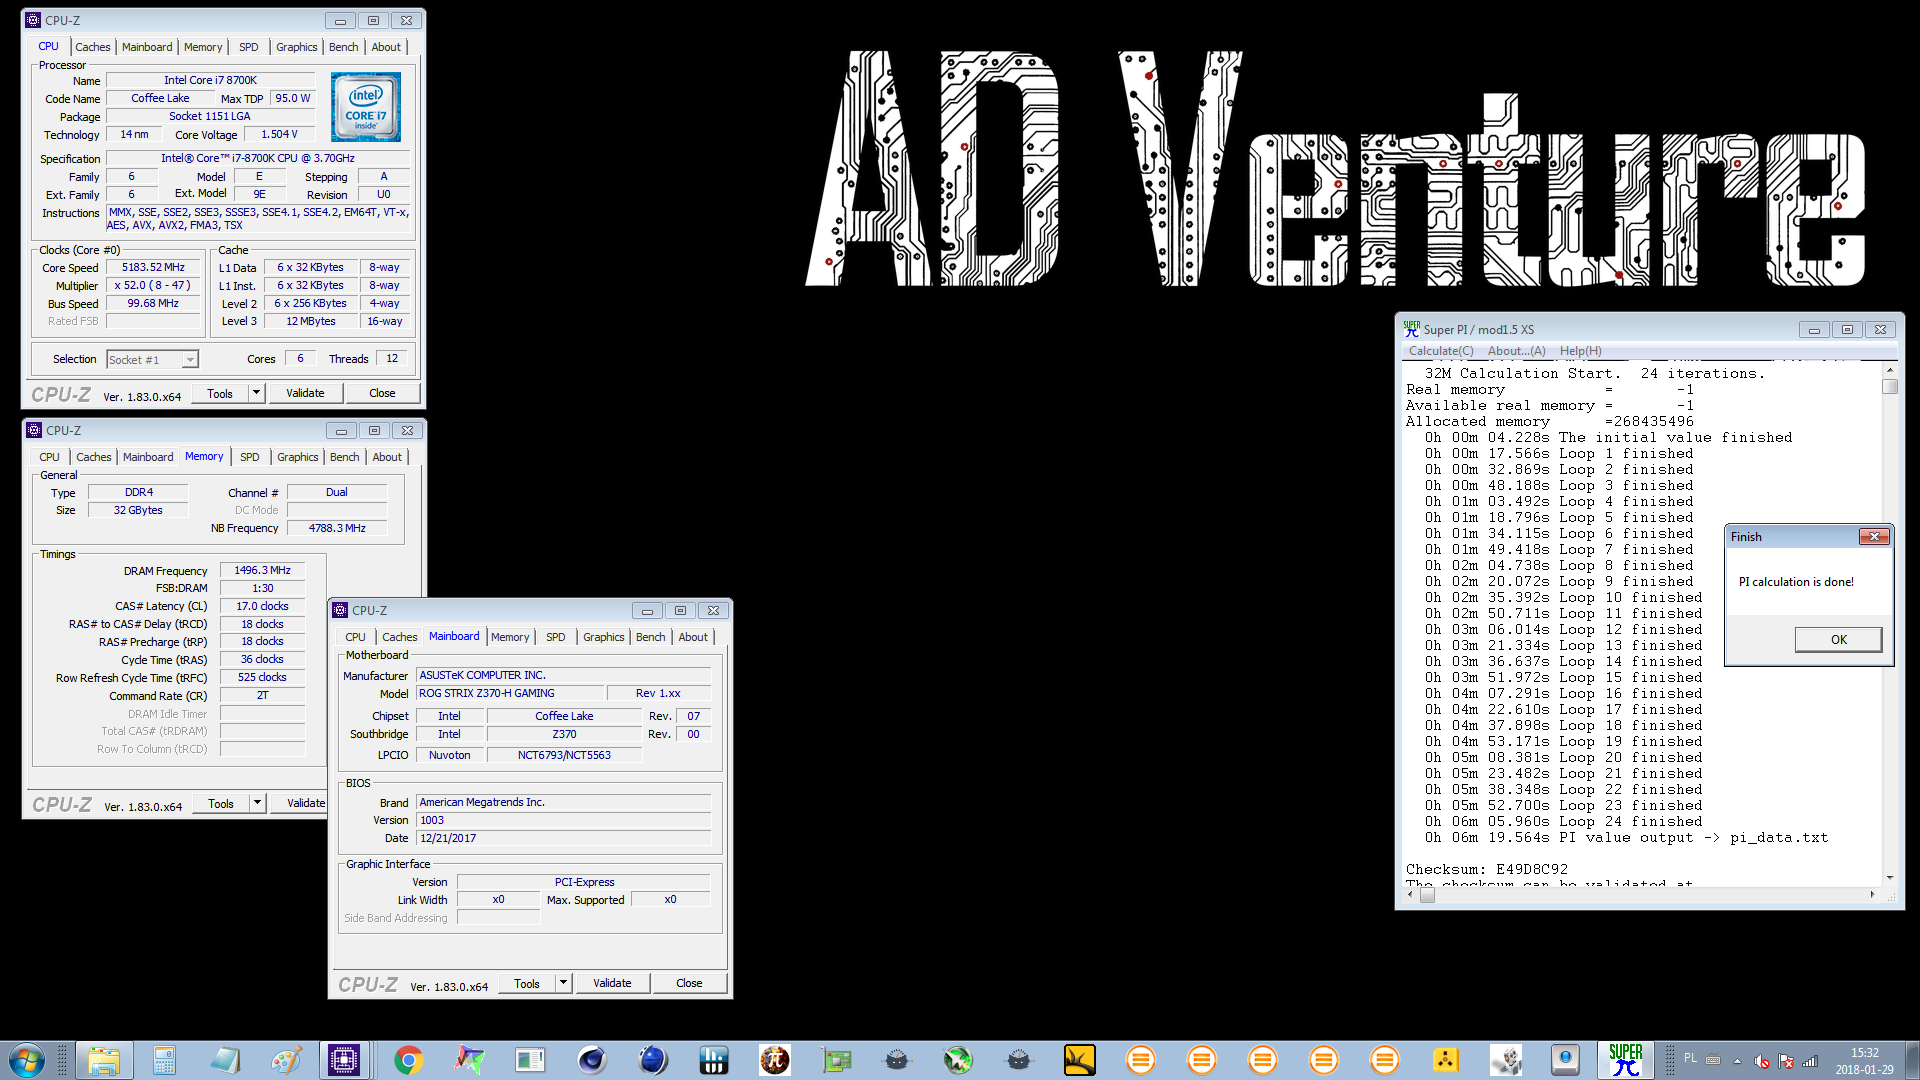Click the 'PI calculation is done!' message
Viewport: 1920px width, 1080px height.
[1796, 582]
